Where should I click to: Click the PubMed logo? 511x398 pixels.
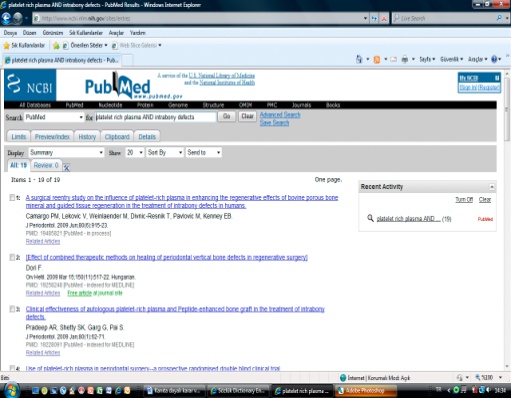click(118, 85)
